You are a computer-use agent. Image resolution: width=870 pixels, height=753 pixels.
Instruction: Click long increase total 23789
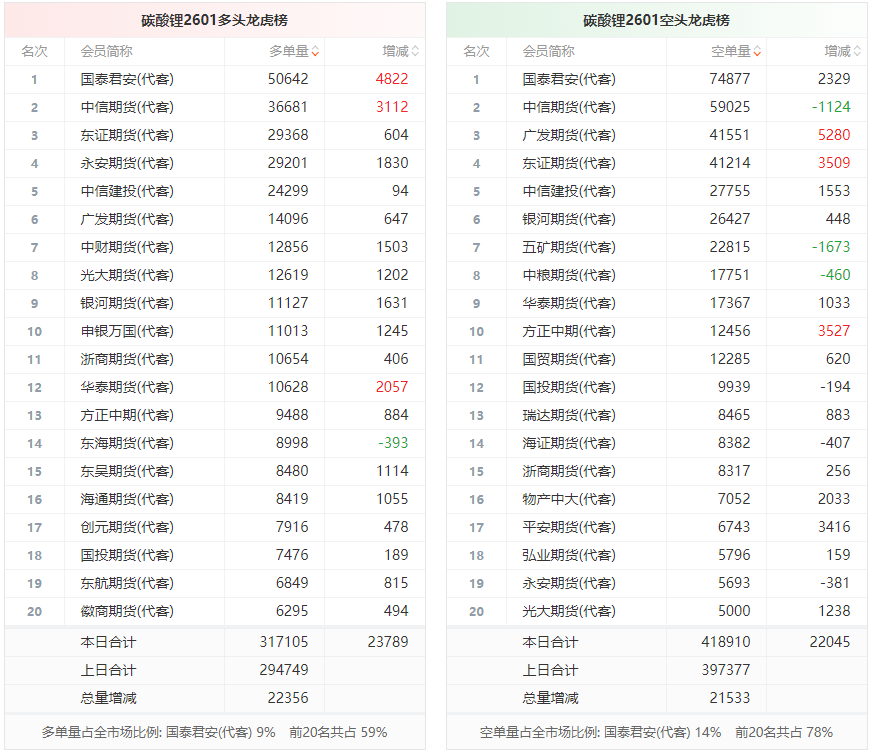[x=388, y=642]
